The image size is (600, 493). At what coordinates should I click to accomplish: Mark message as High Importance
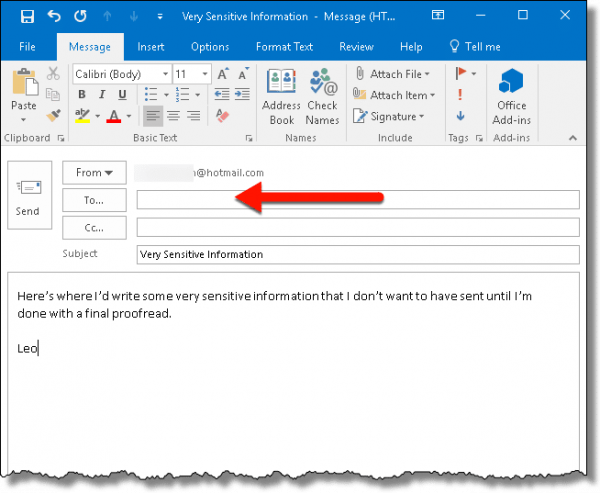pyautogui.click(x=459, y=95)
